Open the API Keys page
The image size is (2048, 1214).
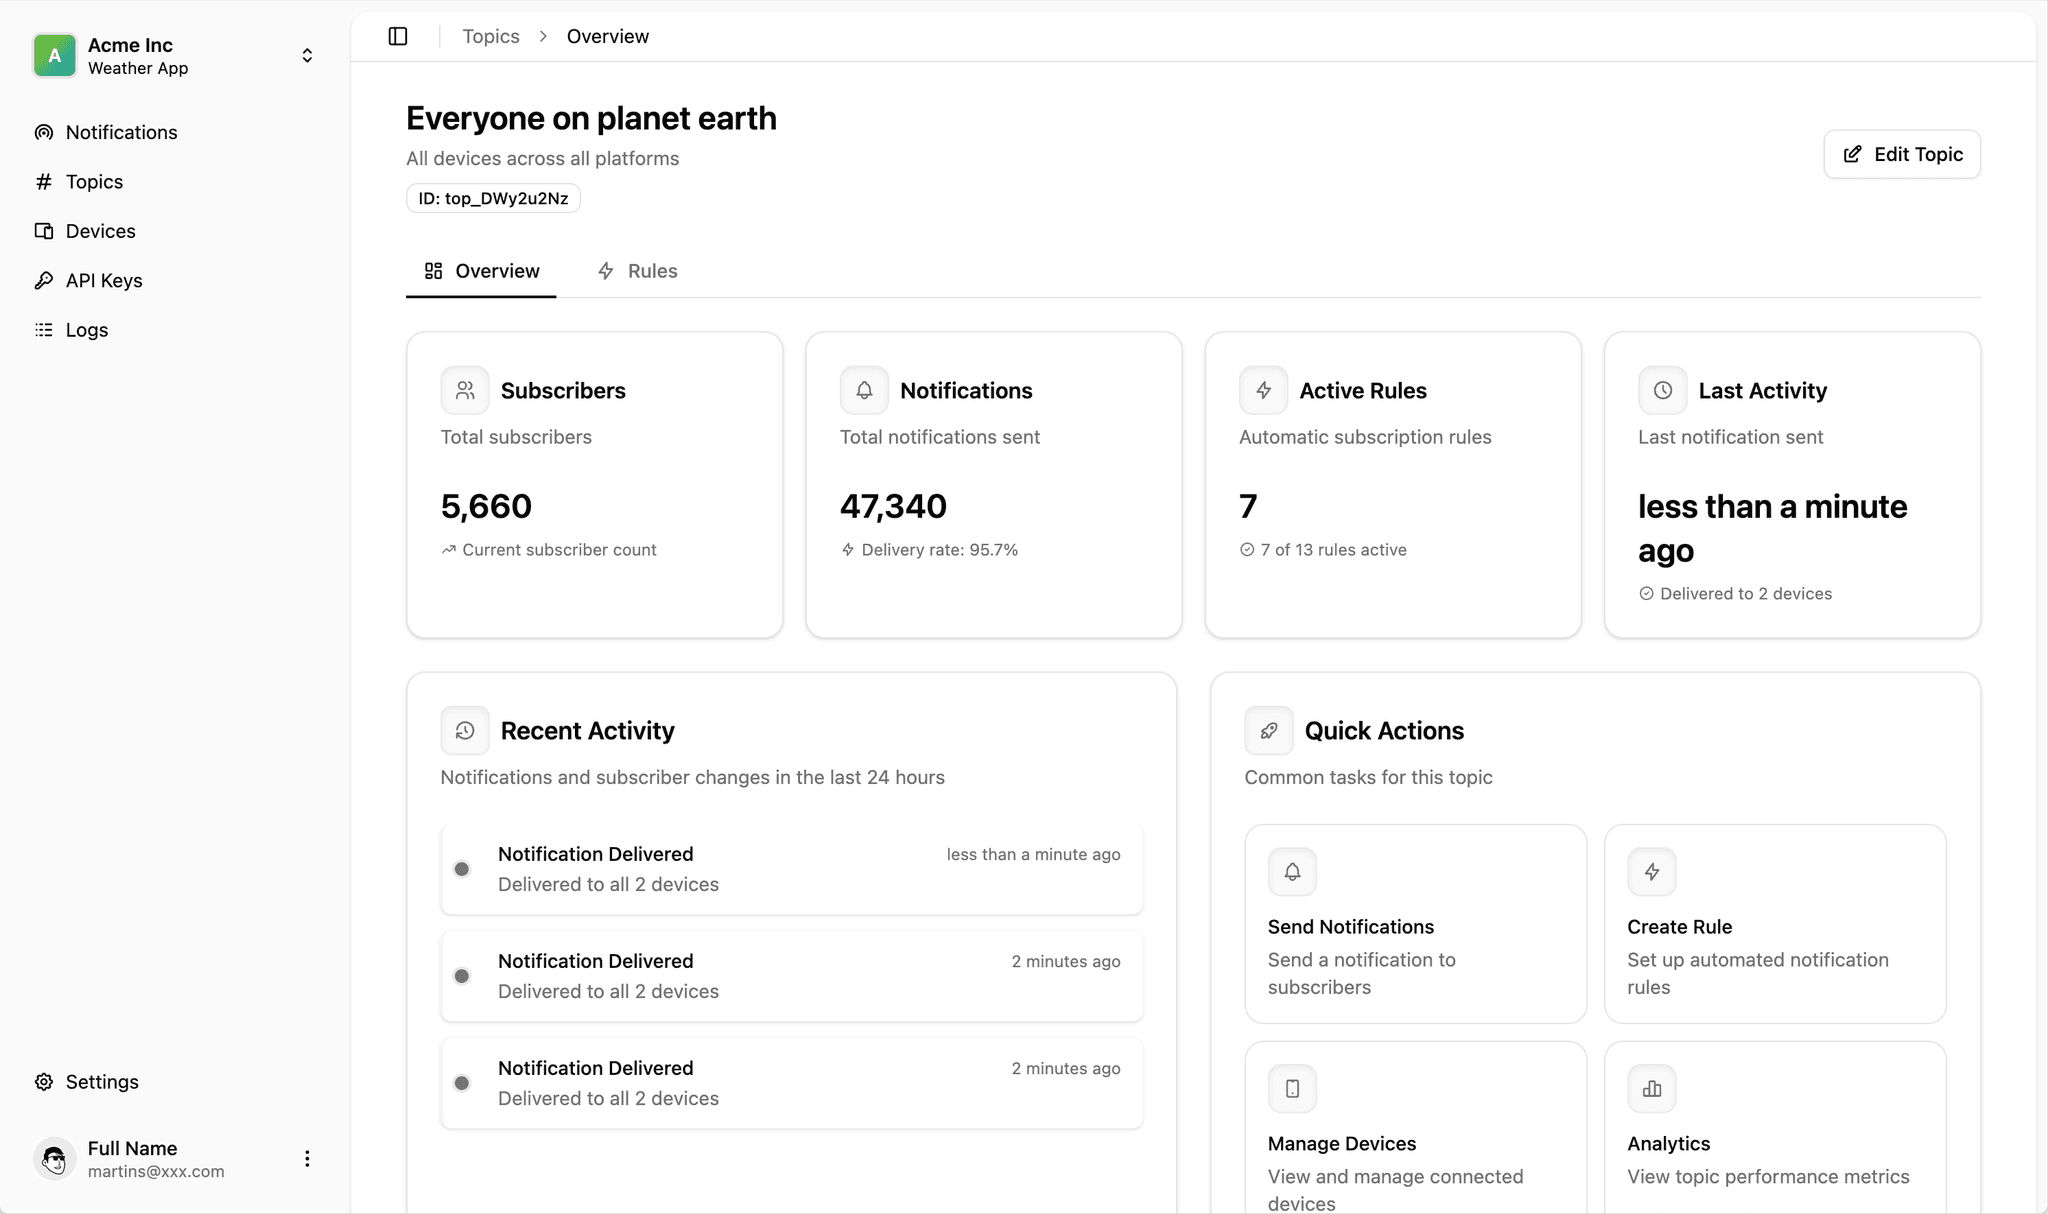[103, 280]
